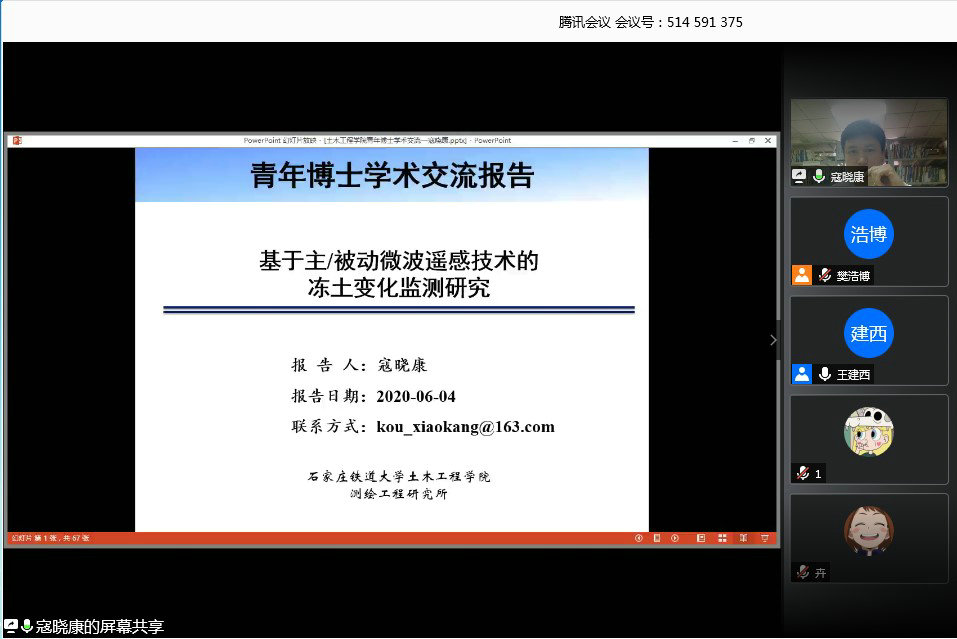Click the email kou_xiaokang@163.com on slide

[x=465, y=427]
